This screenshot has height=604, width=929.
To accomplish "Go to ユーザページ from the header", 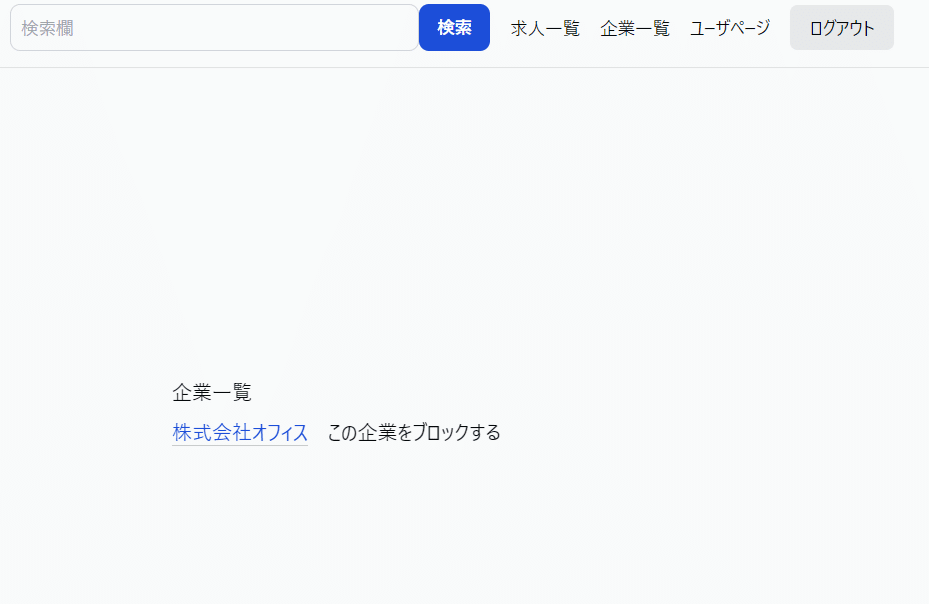I will pos(730,28).
